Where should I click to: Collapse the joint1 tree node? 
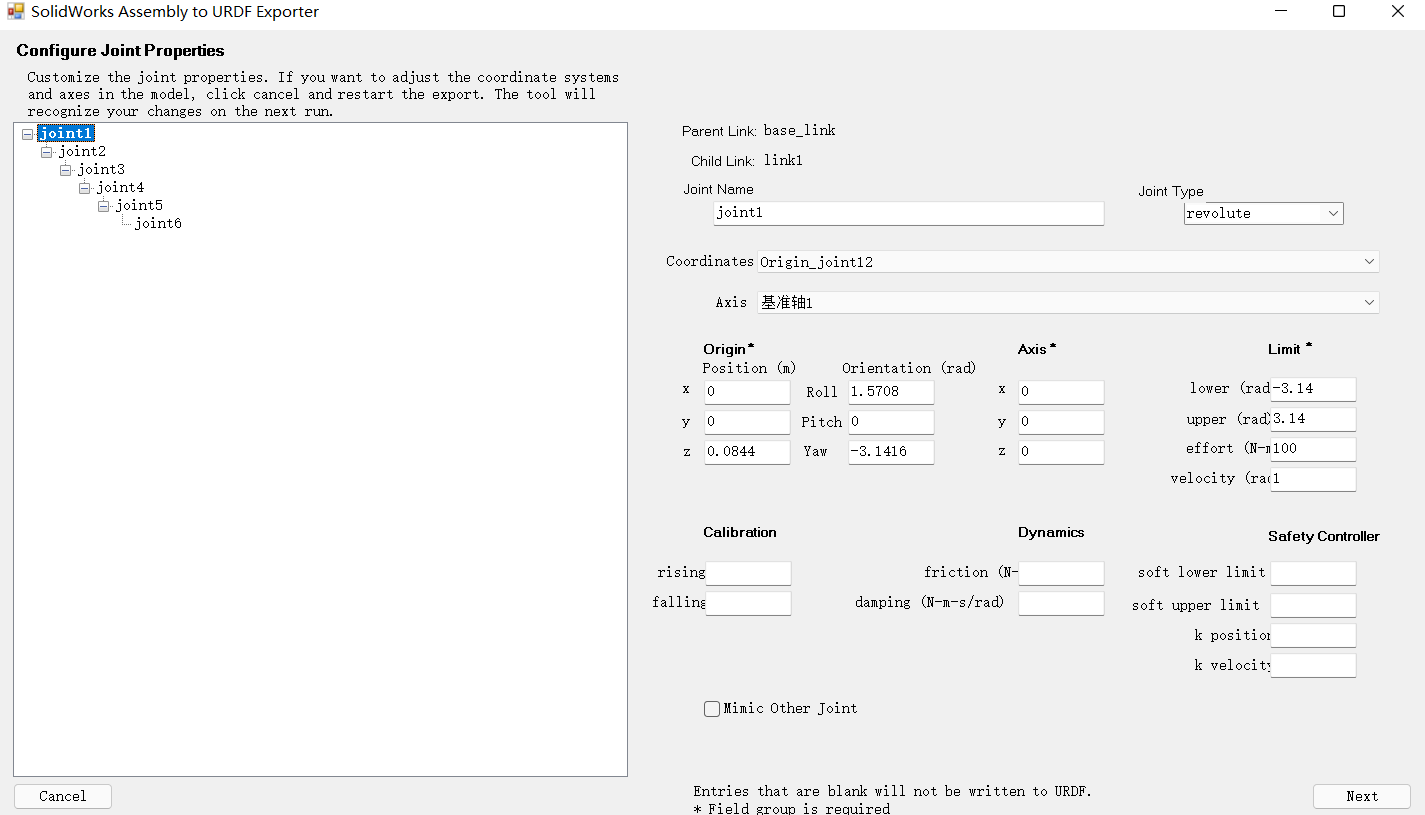point(27,134)
